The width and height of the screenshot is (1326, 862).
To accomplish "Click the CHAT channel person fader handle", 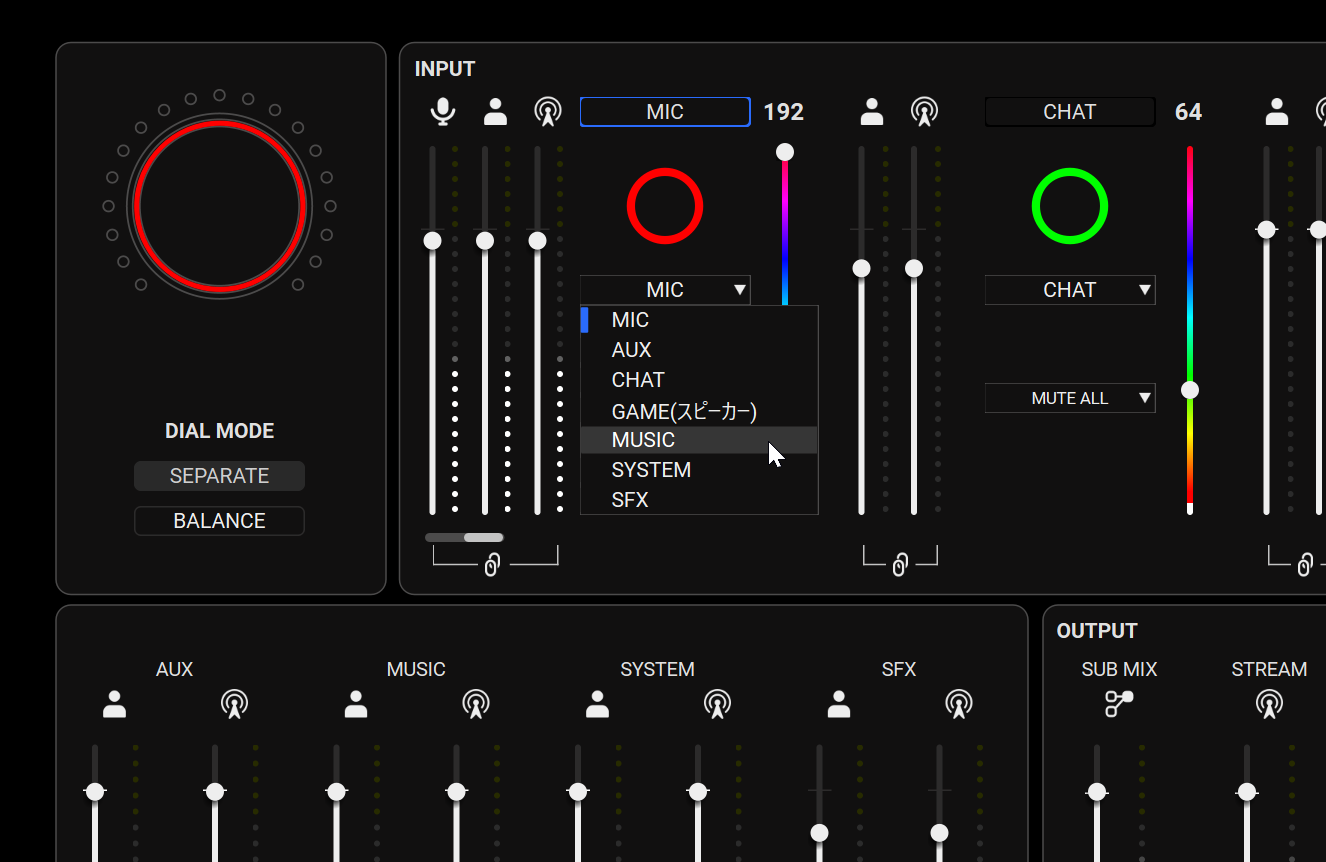I will [x=861, y=268].
